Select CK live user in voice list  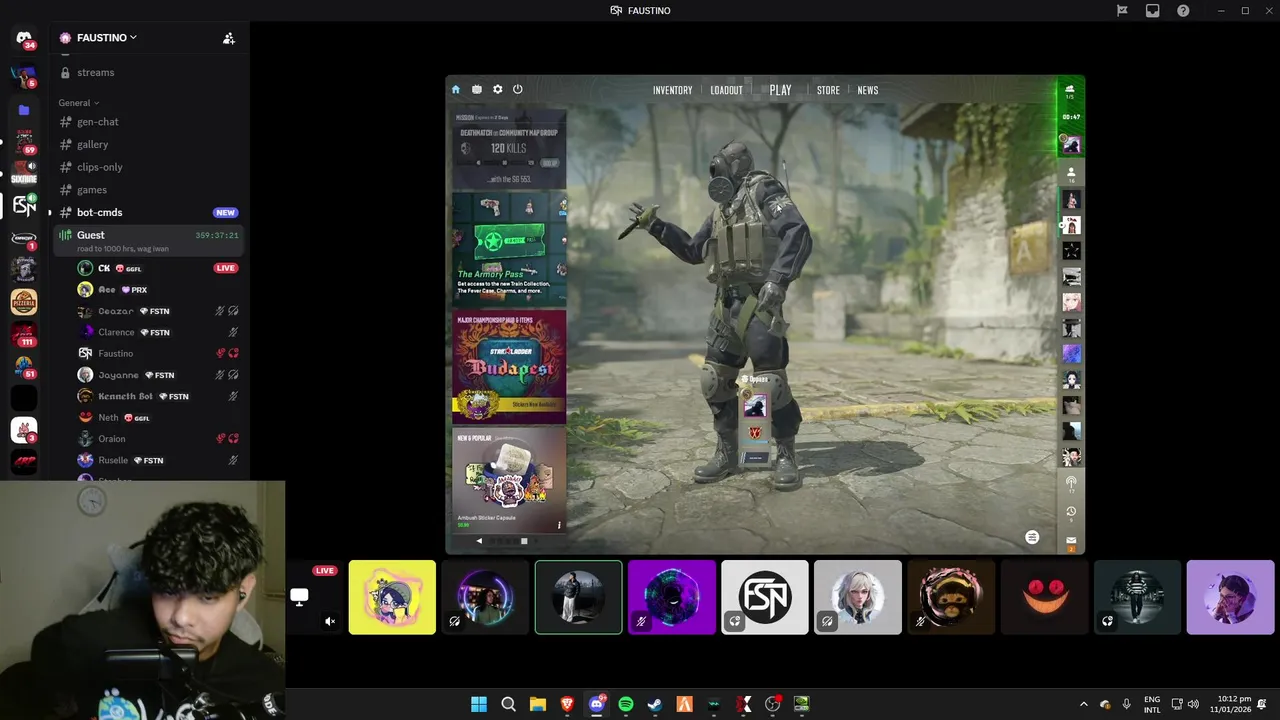(158, 268)
